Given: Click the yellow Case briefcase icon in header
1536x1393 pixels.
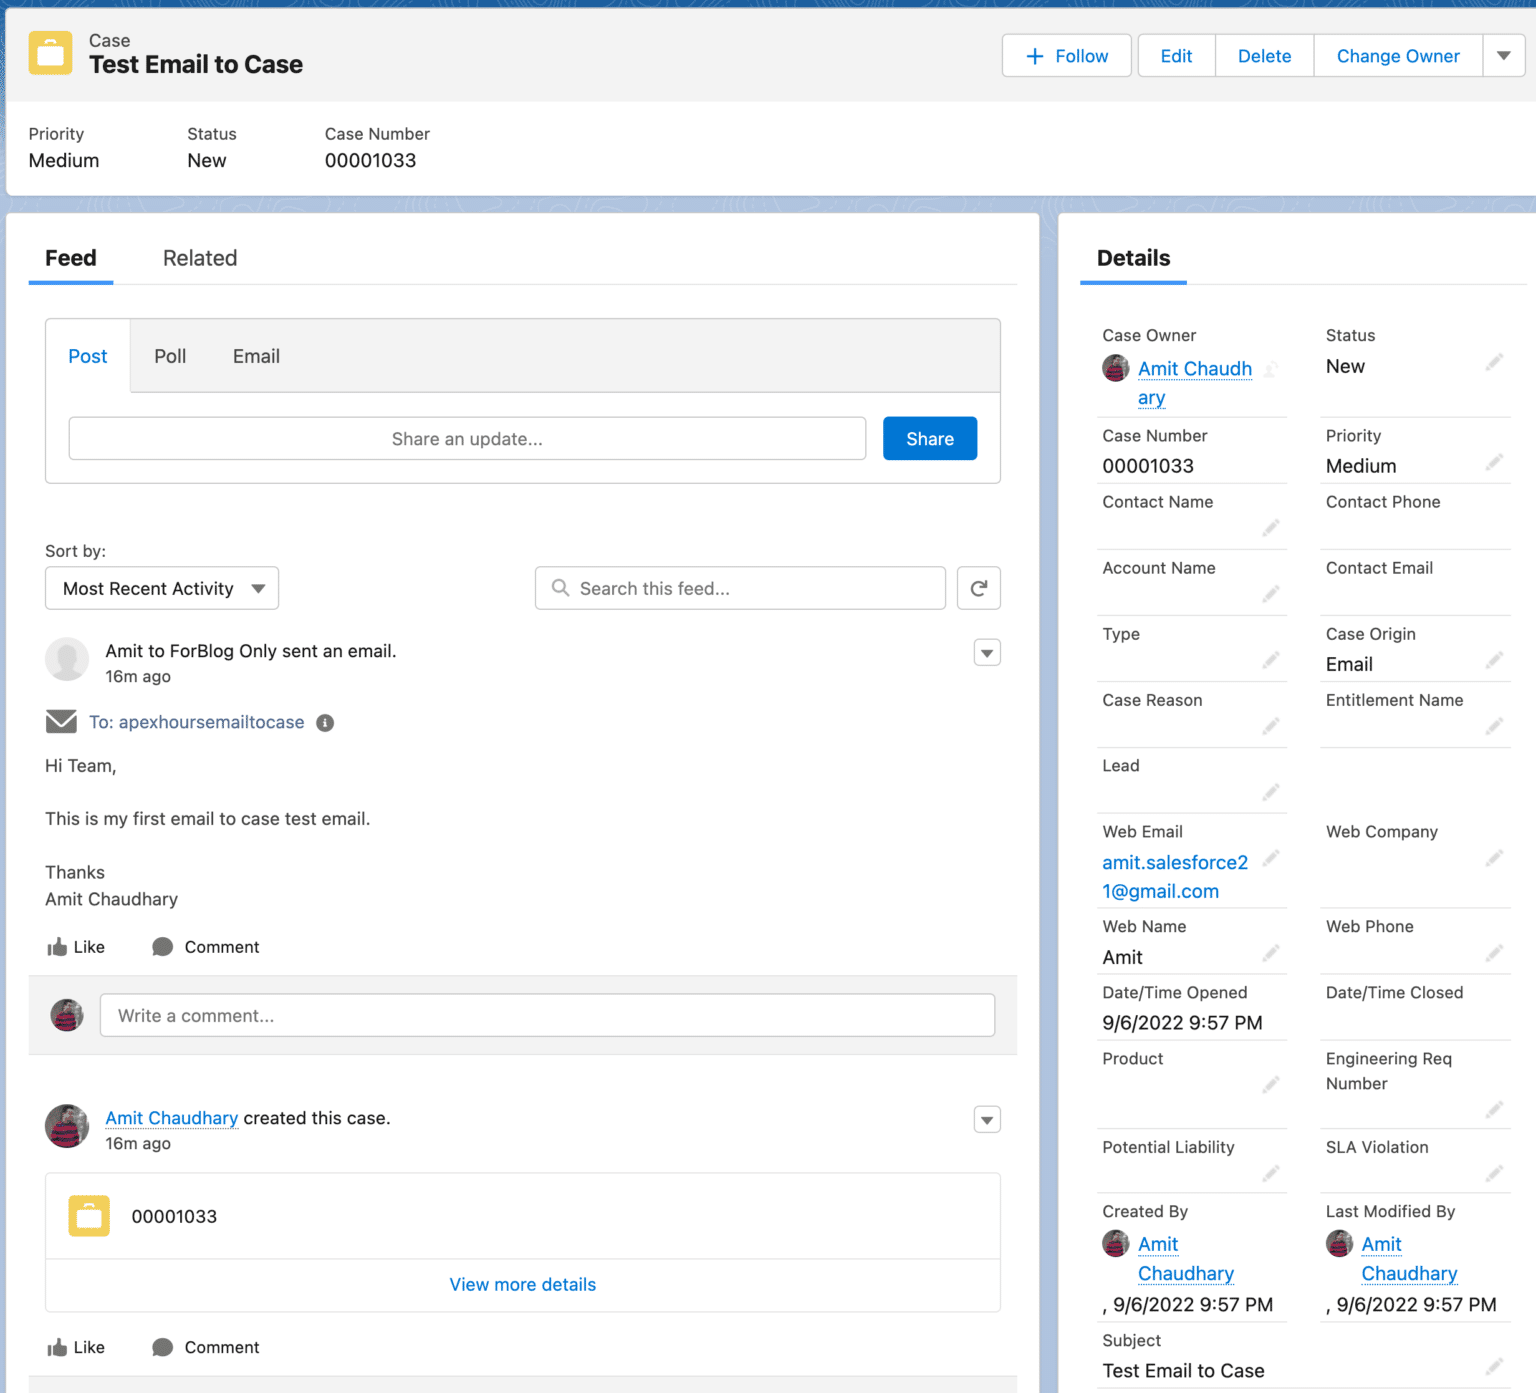Looking at the screenshot, I should point(51,53).
